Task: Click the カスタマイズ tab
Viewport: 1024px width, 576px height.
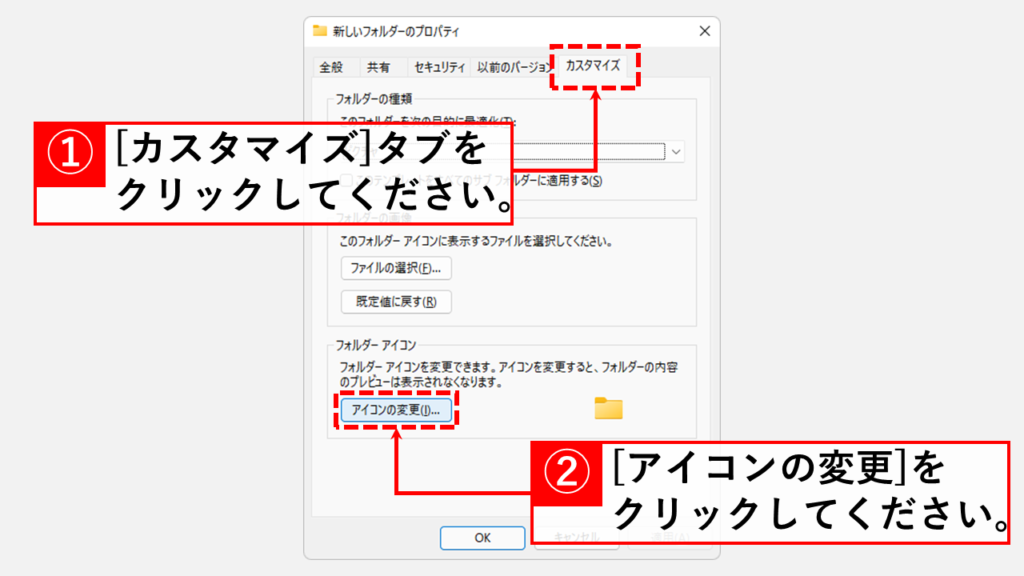Action: tap(592, 65)
